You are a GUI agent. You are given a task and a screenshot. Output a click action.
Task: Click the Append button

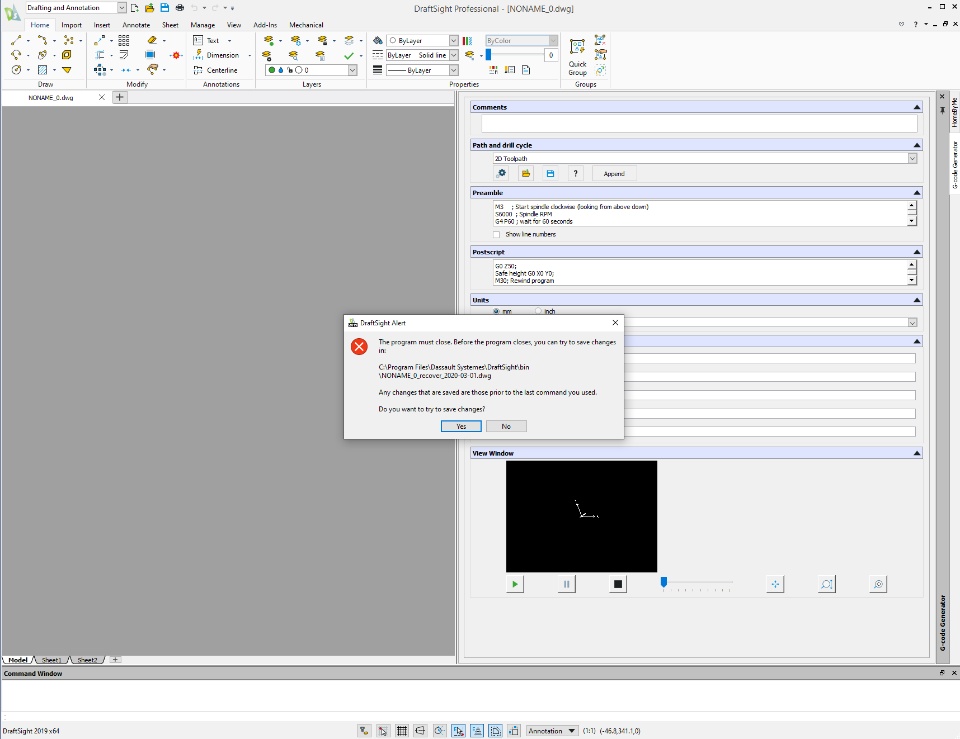tap(614, 174)
